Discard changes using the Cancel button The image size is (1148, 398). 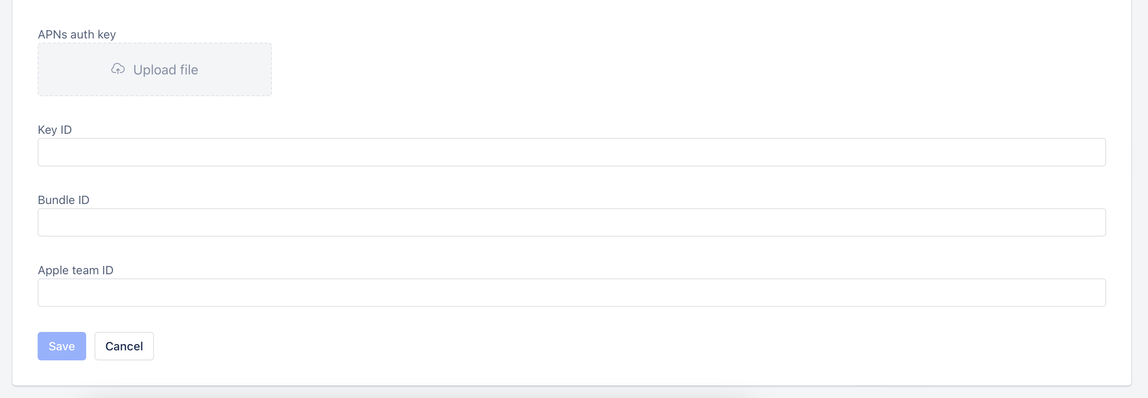(124, 346)
